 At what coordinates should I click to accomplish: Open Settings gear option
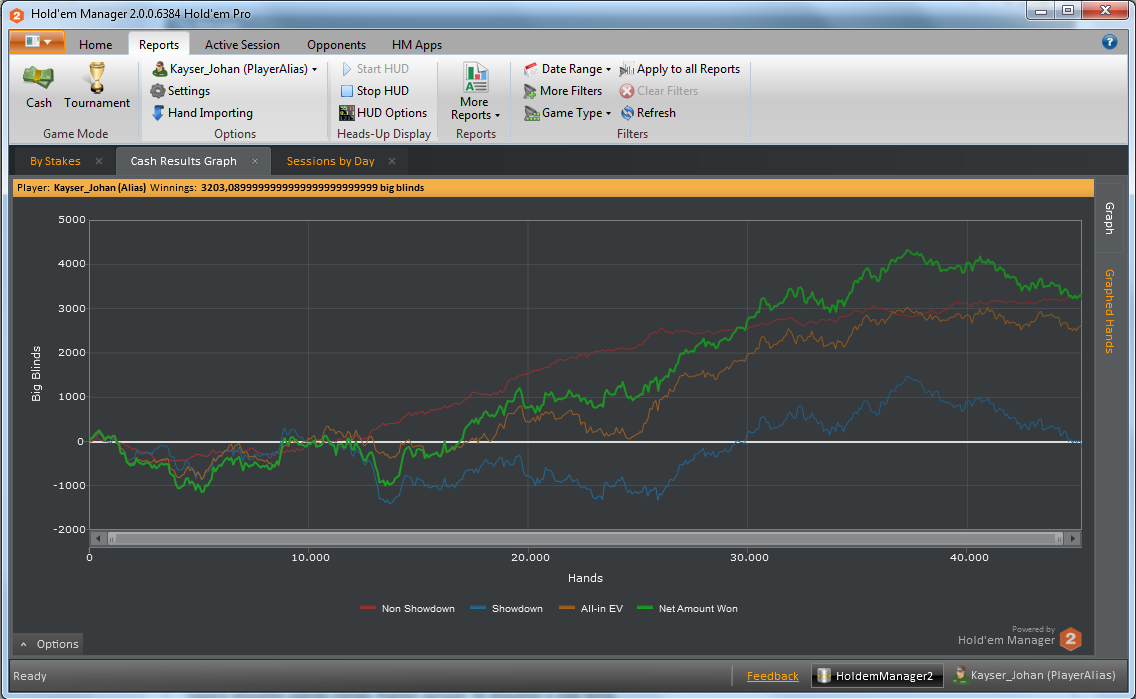pyautogui.click(x=180, y=91)
